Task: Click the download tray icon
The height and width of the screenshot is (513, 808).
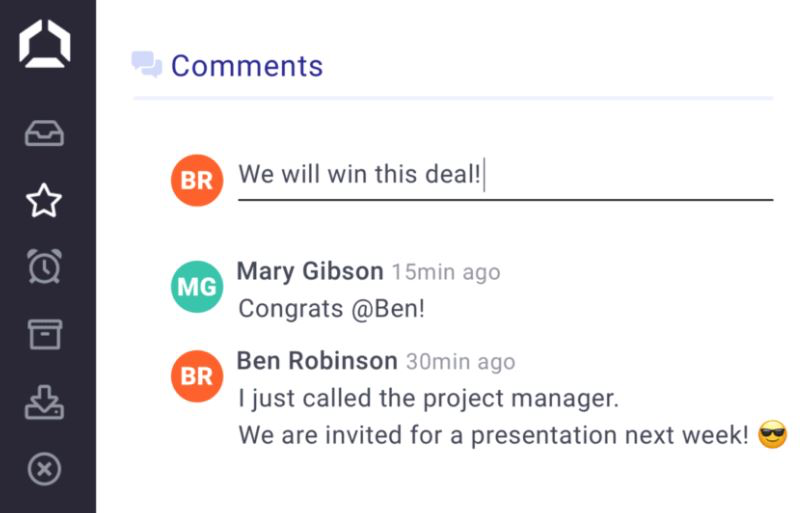Action: (x=44, y=401)
